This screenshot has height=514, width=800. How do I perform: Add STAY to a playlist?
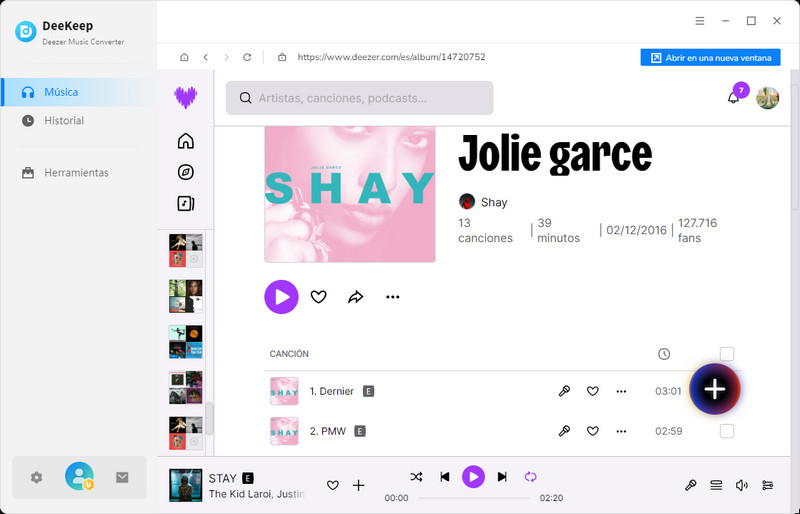click(x=359, y=485)
